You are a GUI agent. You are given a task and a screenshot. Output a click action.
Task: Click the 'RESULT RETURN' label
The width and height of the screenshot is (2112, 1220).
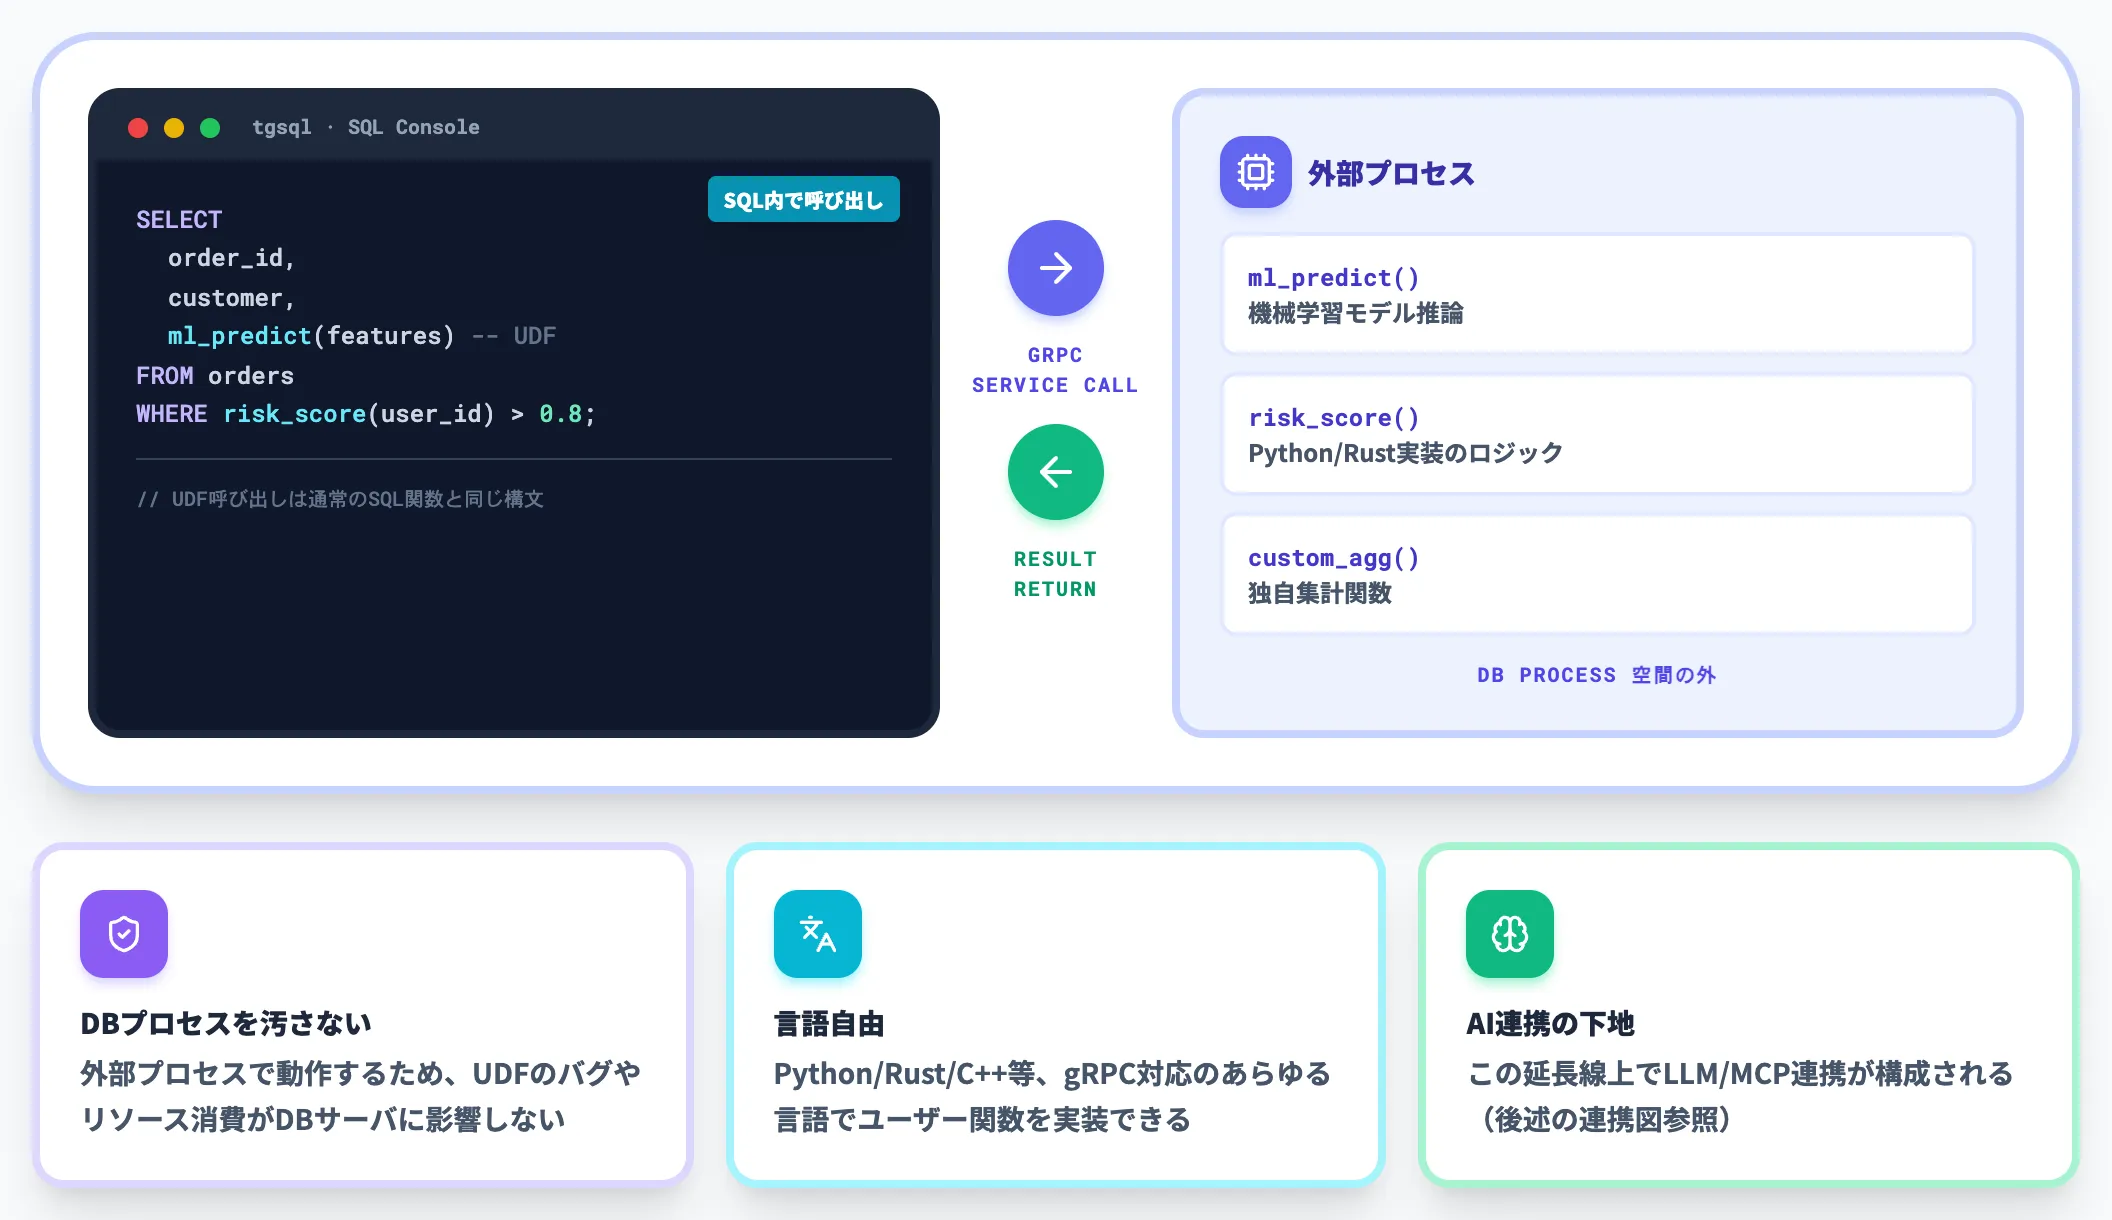[1055, 574]
